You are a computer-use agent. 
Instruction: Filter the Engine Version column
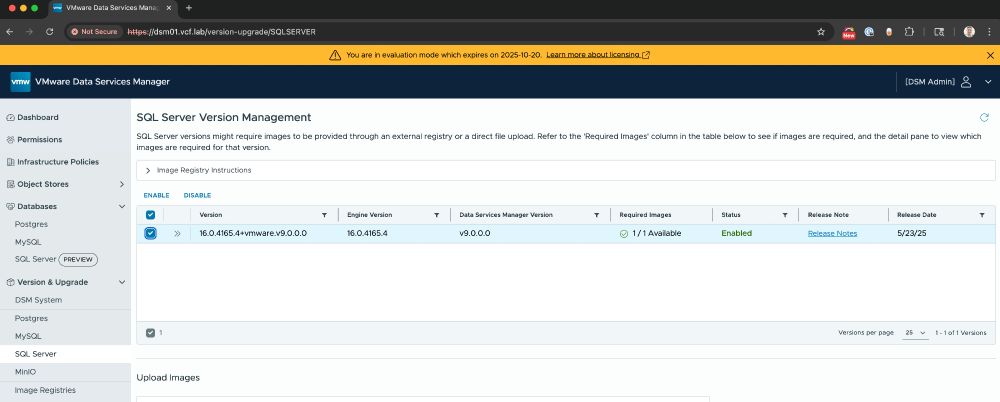click(436, 215)
